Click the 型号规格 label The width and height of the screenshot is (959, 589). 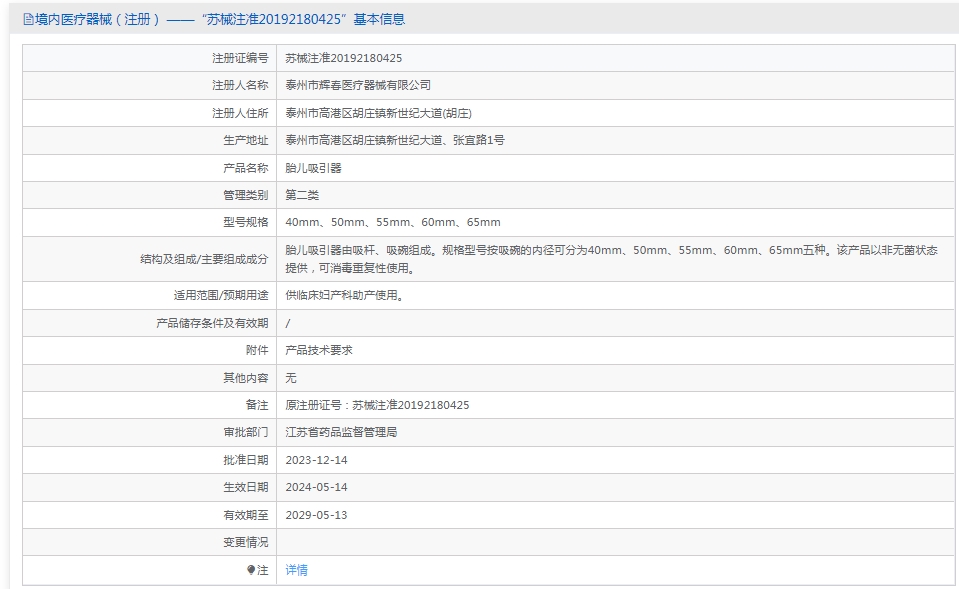point(246,223)
